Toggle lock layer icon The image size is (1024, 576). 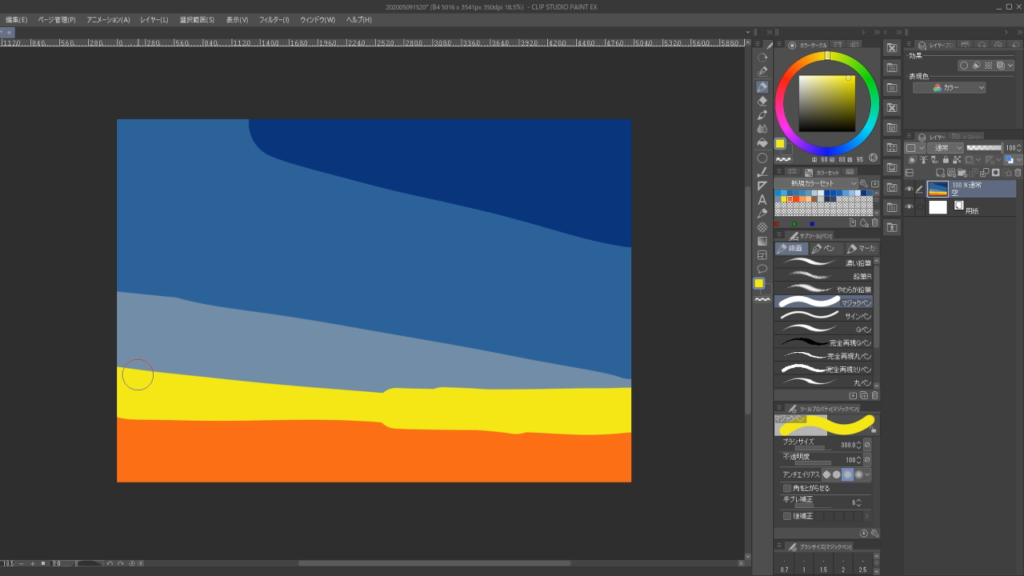tap(946, 159)
